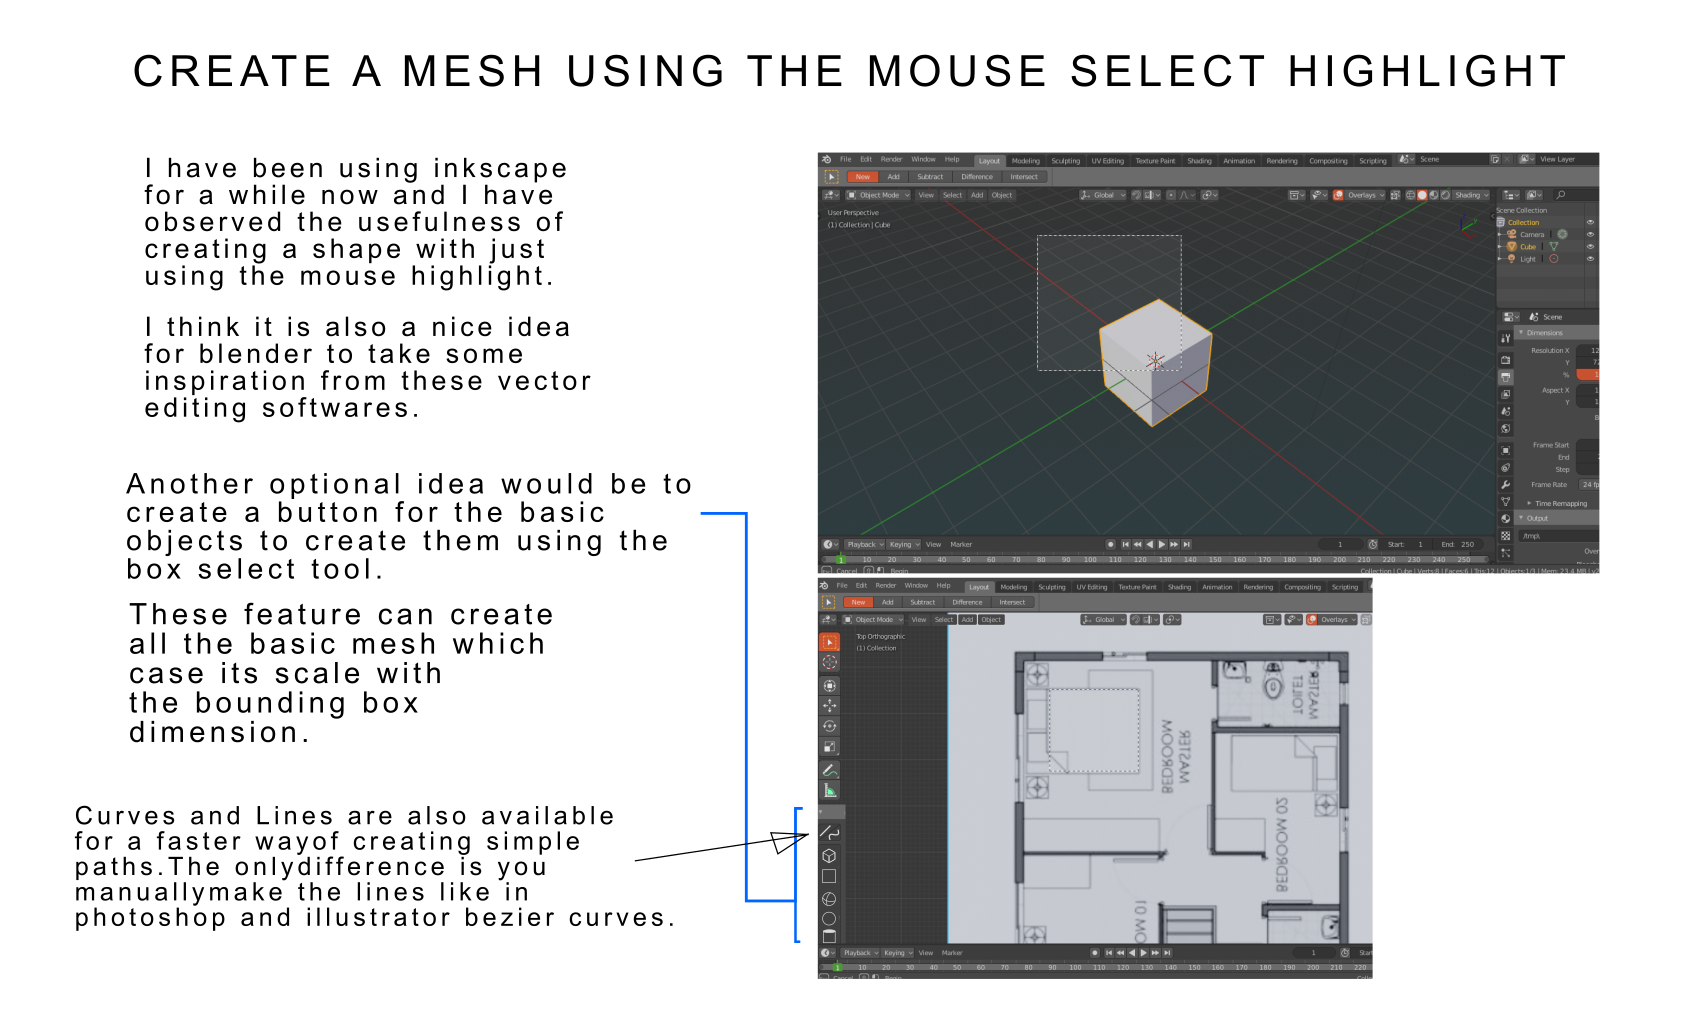Open the Shading options dropdown in upper viewport

(1471, 195)
